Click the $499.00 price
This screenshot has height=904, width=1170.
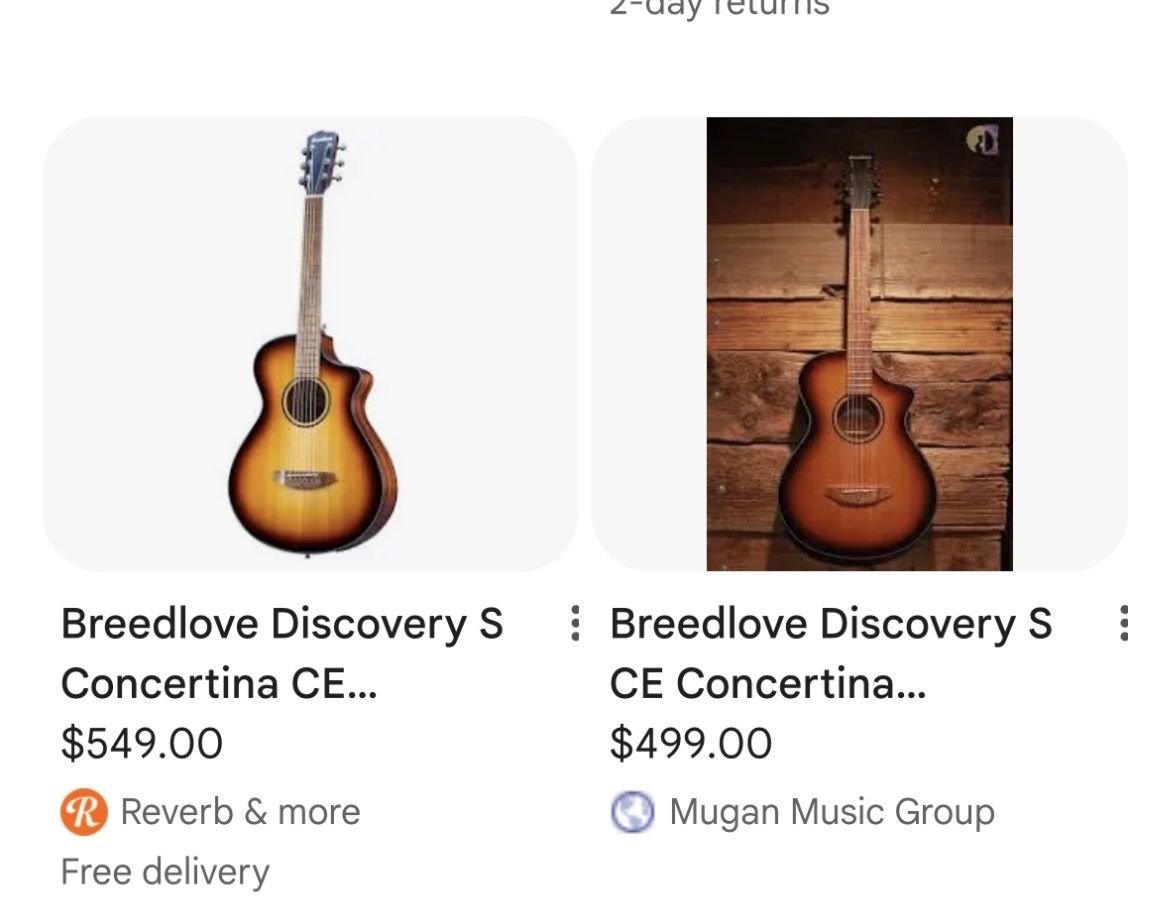click(690, 744)
